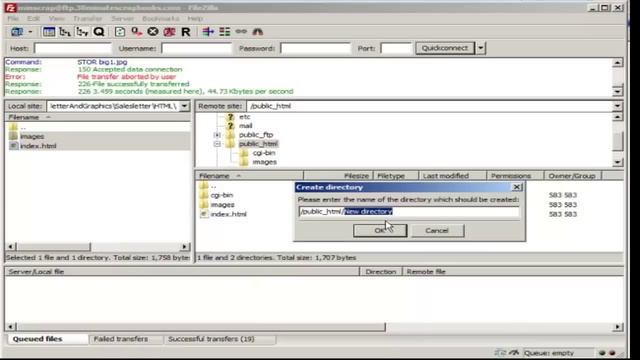The height and width of the screenshot is (360, 640).
Task: Sort remote list by Permissions column
Action: 516,176
